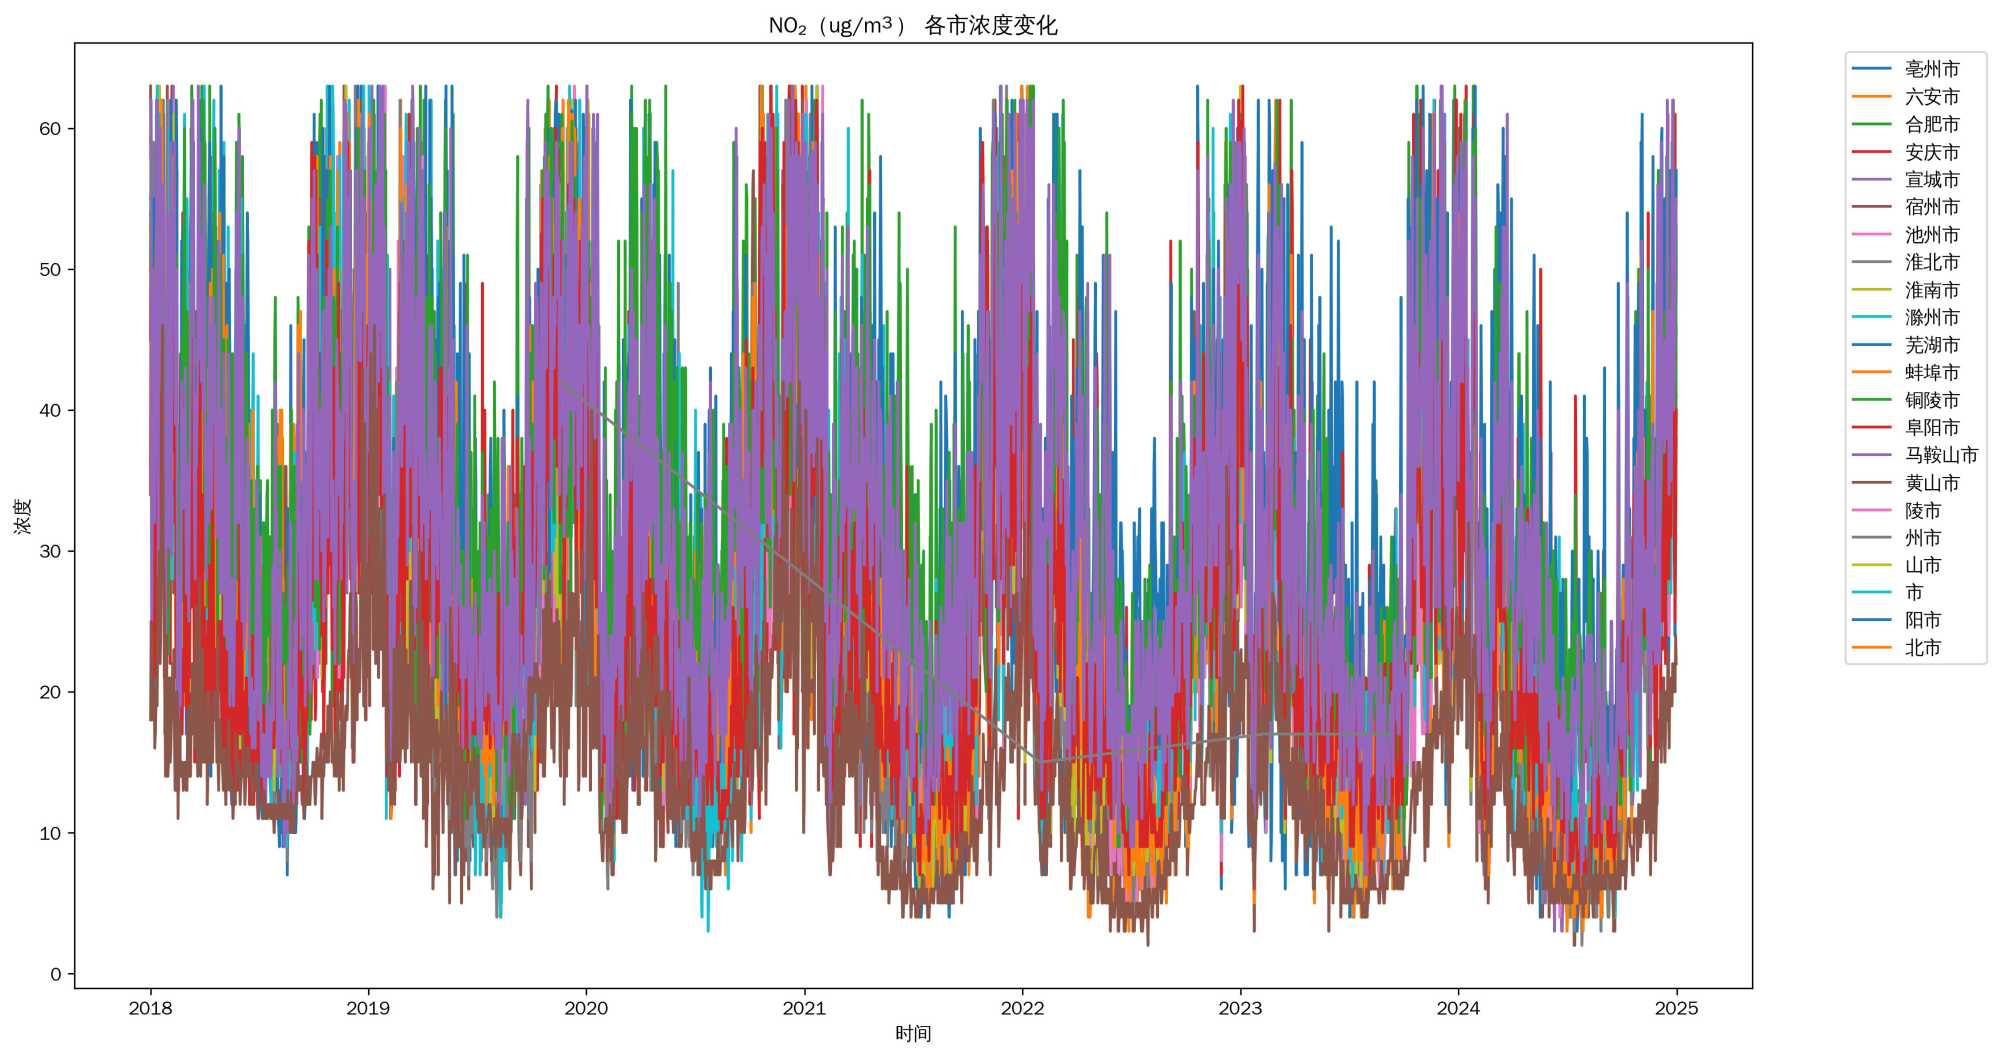Click the 0 tick on the y-axis
Image resolution: width=2000 pixels, height=1056 pixels.
pos(56,975)
